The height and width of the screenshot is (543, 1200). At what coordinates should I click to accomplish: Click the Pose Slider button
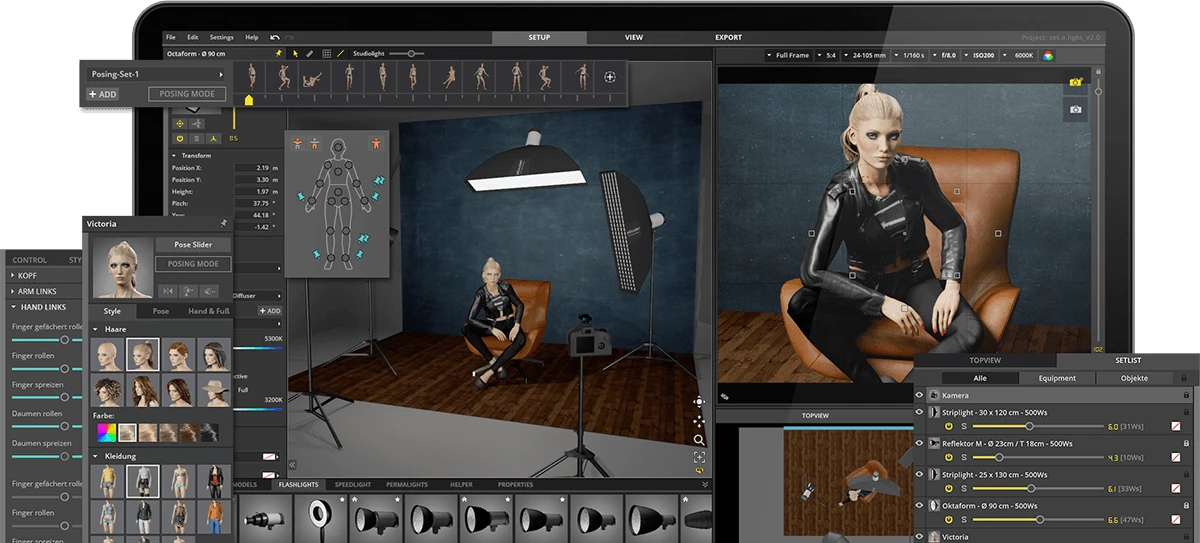pyautogui.click(x=193, y=244)
